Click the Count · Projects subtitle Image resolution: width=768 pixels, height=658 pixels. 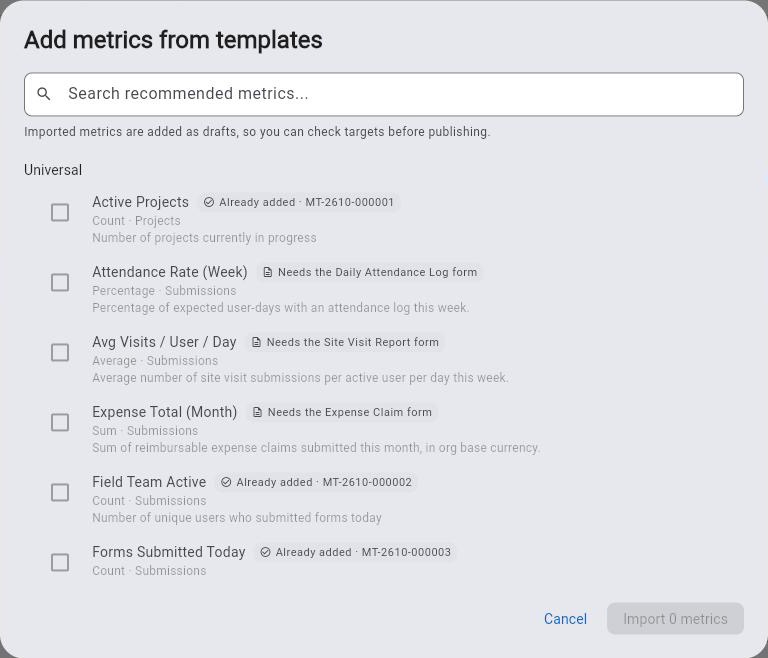coord(136,221)
